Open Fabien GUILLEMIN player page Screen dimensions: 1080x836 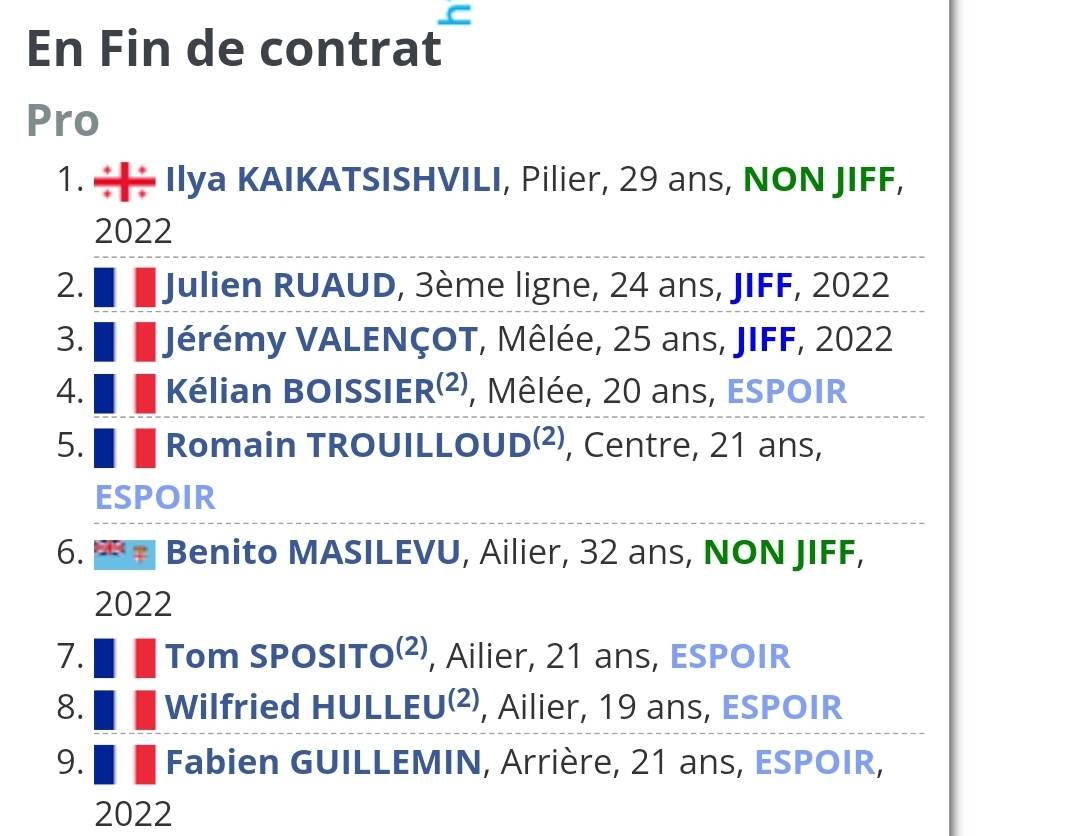tap(324, 762)
